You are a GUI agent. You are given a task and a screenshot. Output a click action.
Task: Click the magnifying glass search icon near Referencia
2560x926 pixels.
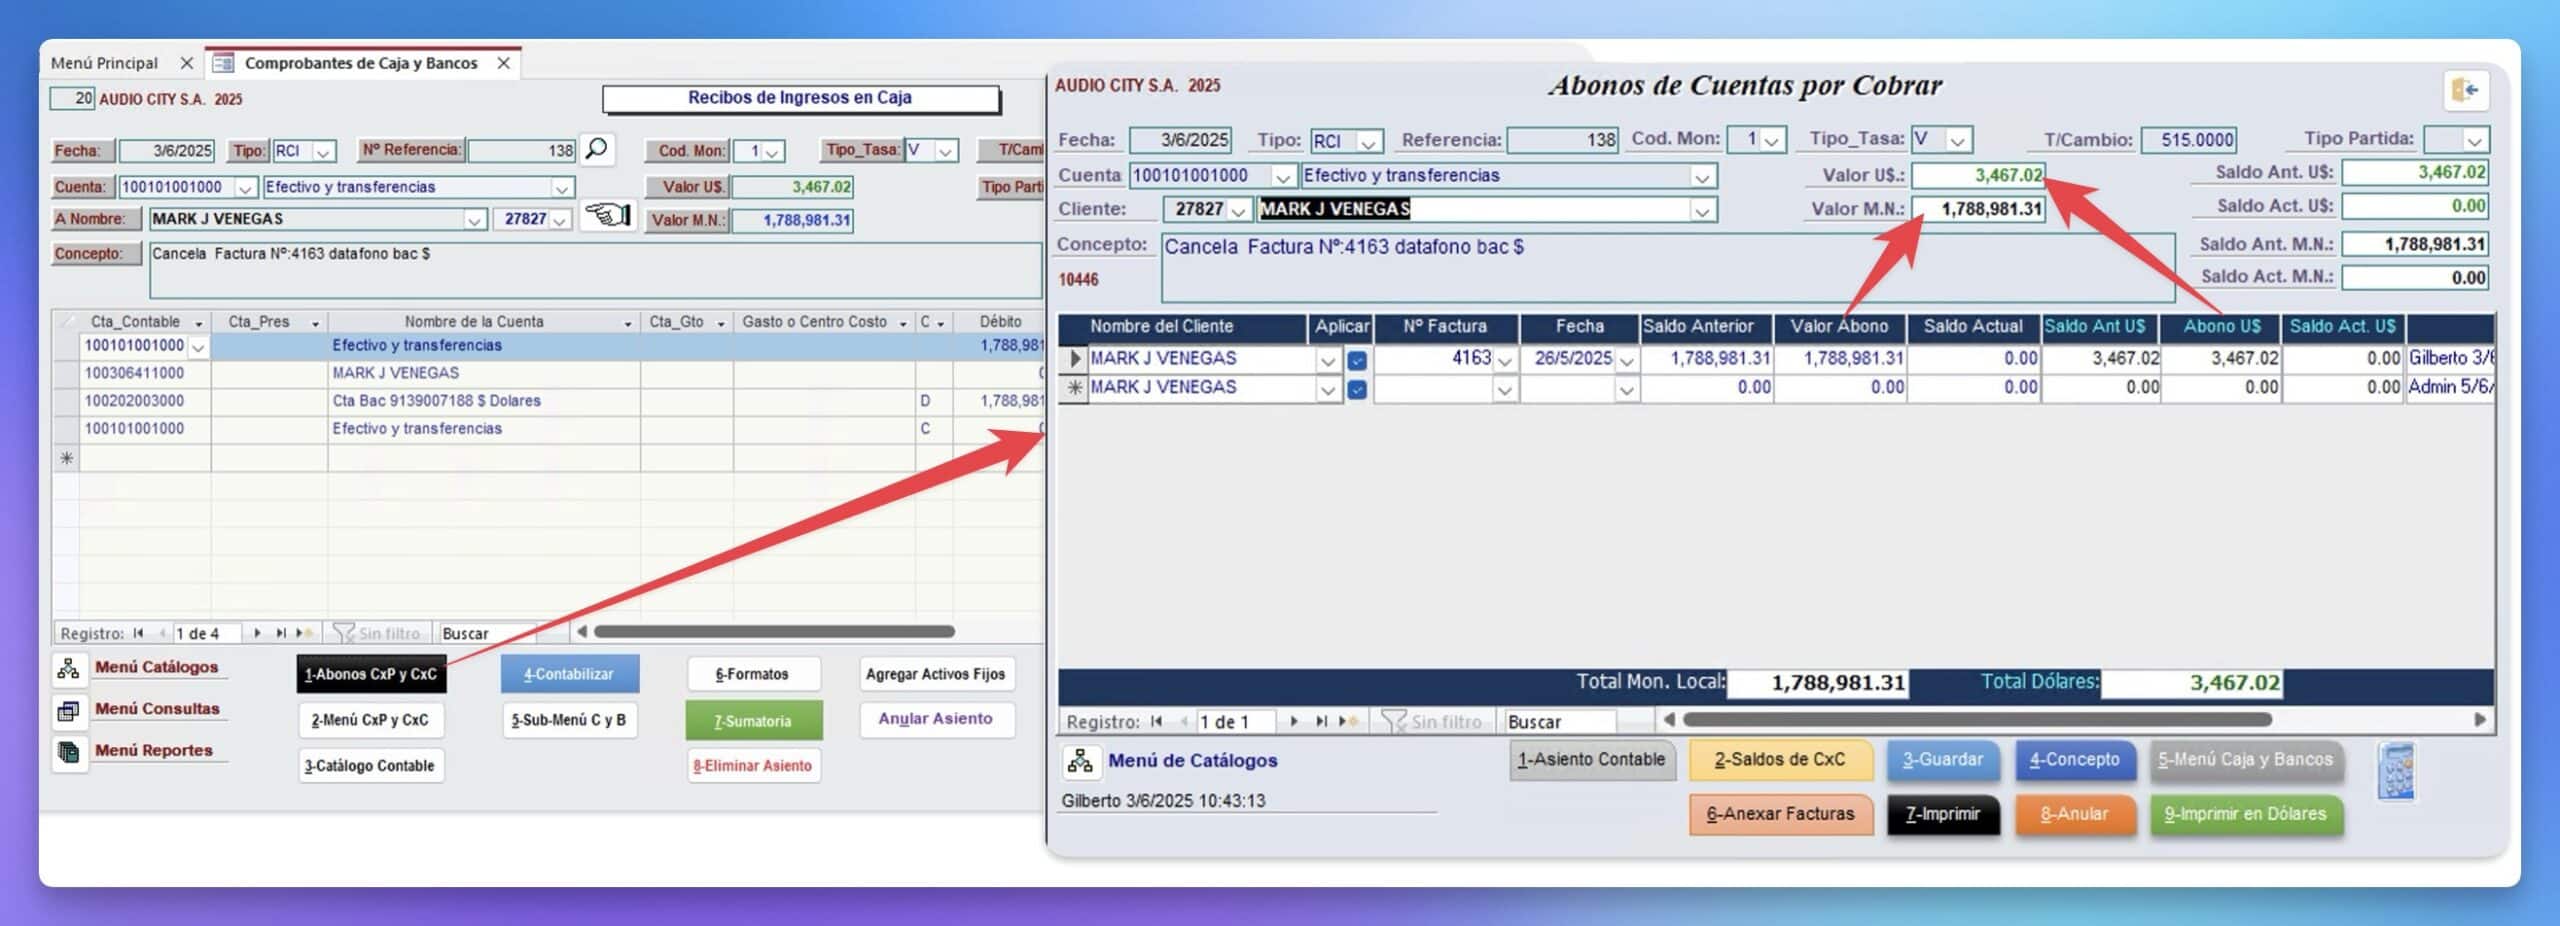596,149
